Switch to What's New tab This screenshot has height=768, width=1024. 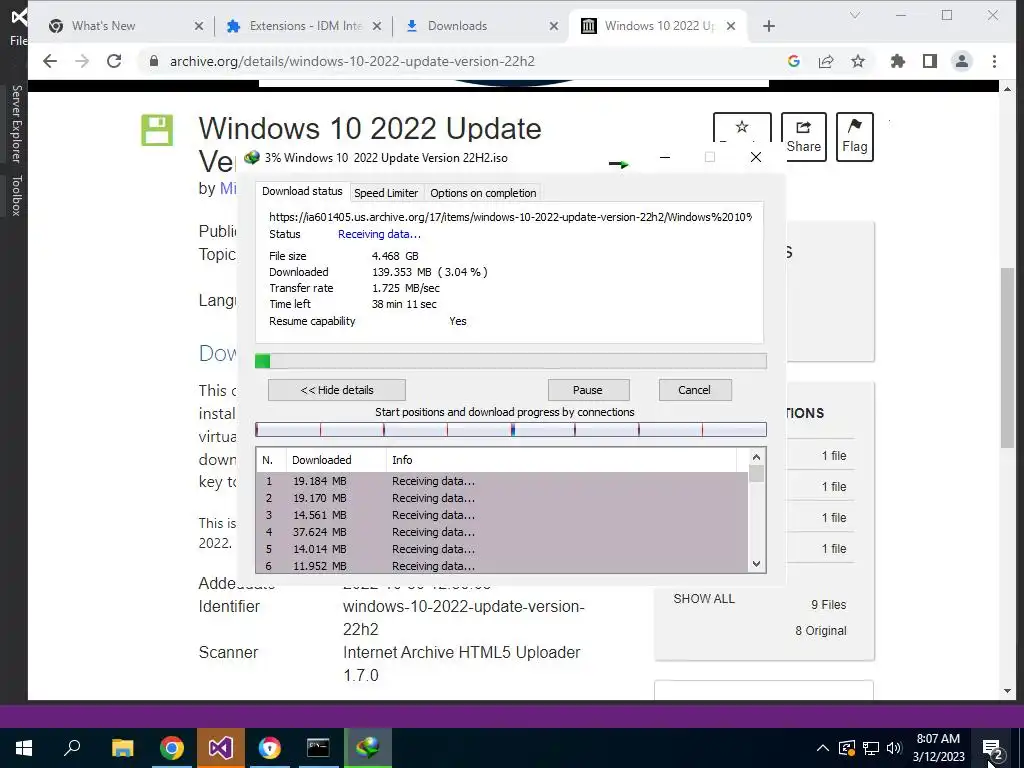124,26
